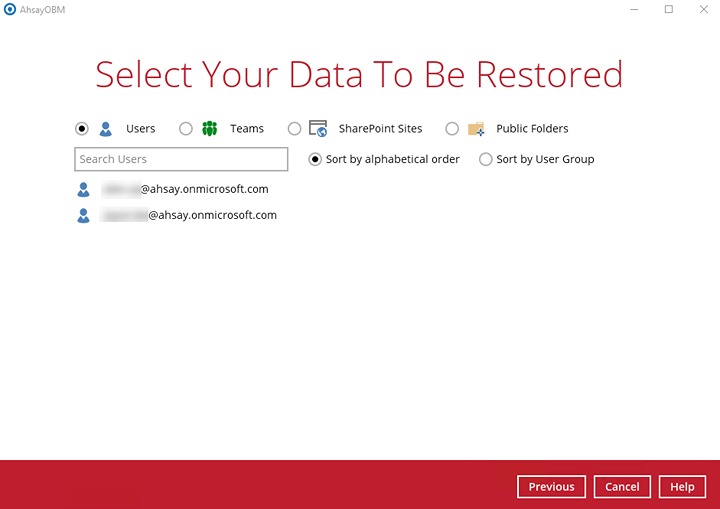Choose the SharePoint Sites radio option

tap(294, 129)
